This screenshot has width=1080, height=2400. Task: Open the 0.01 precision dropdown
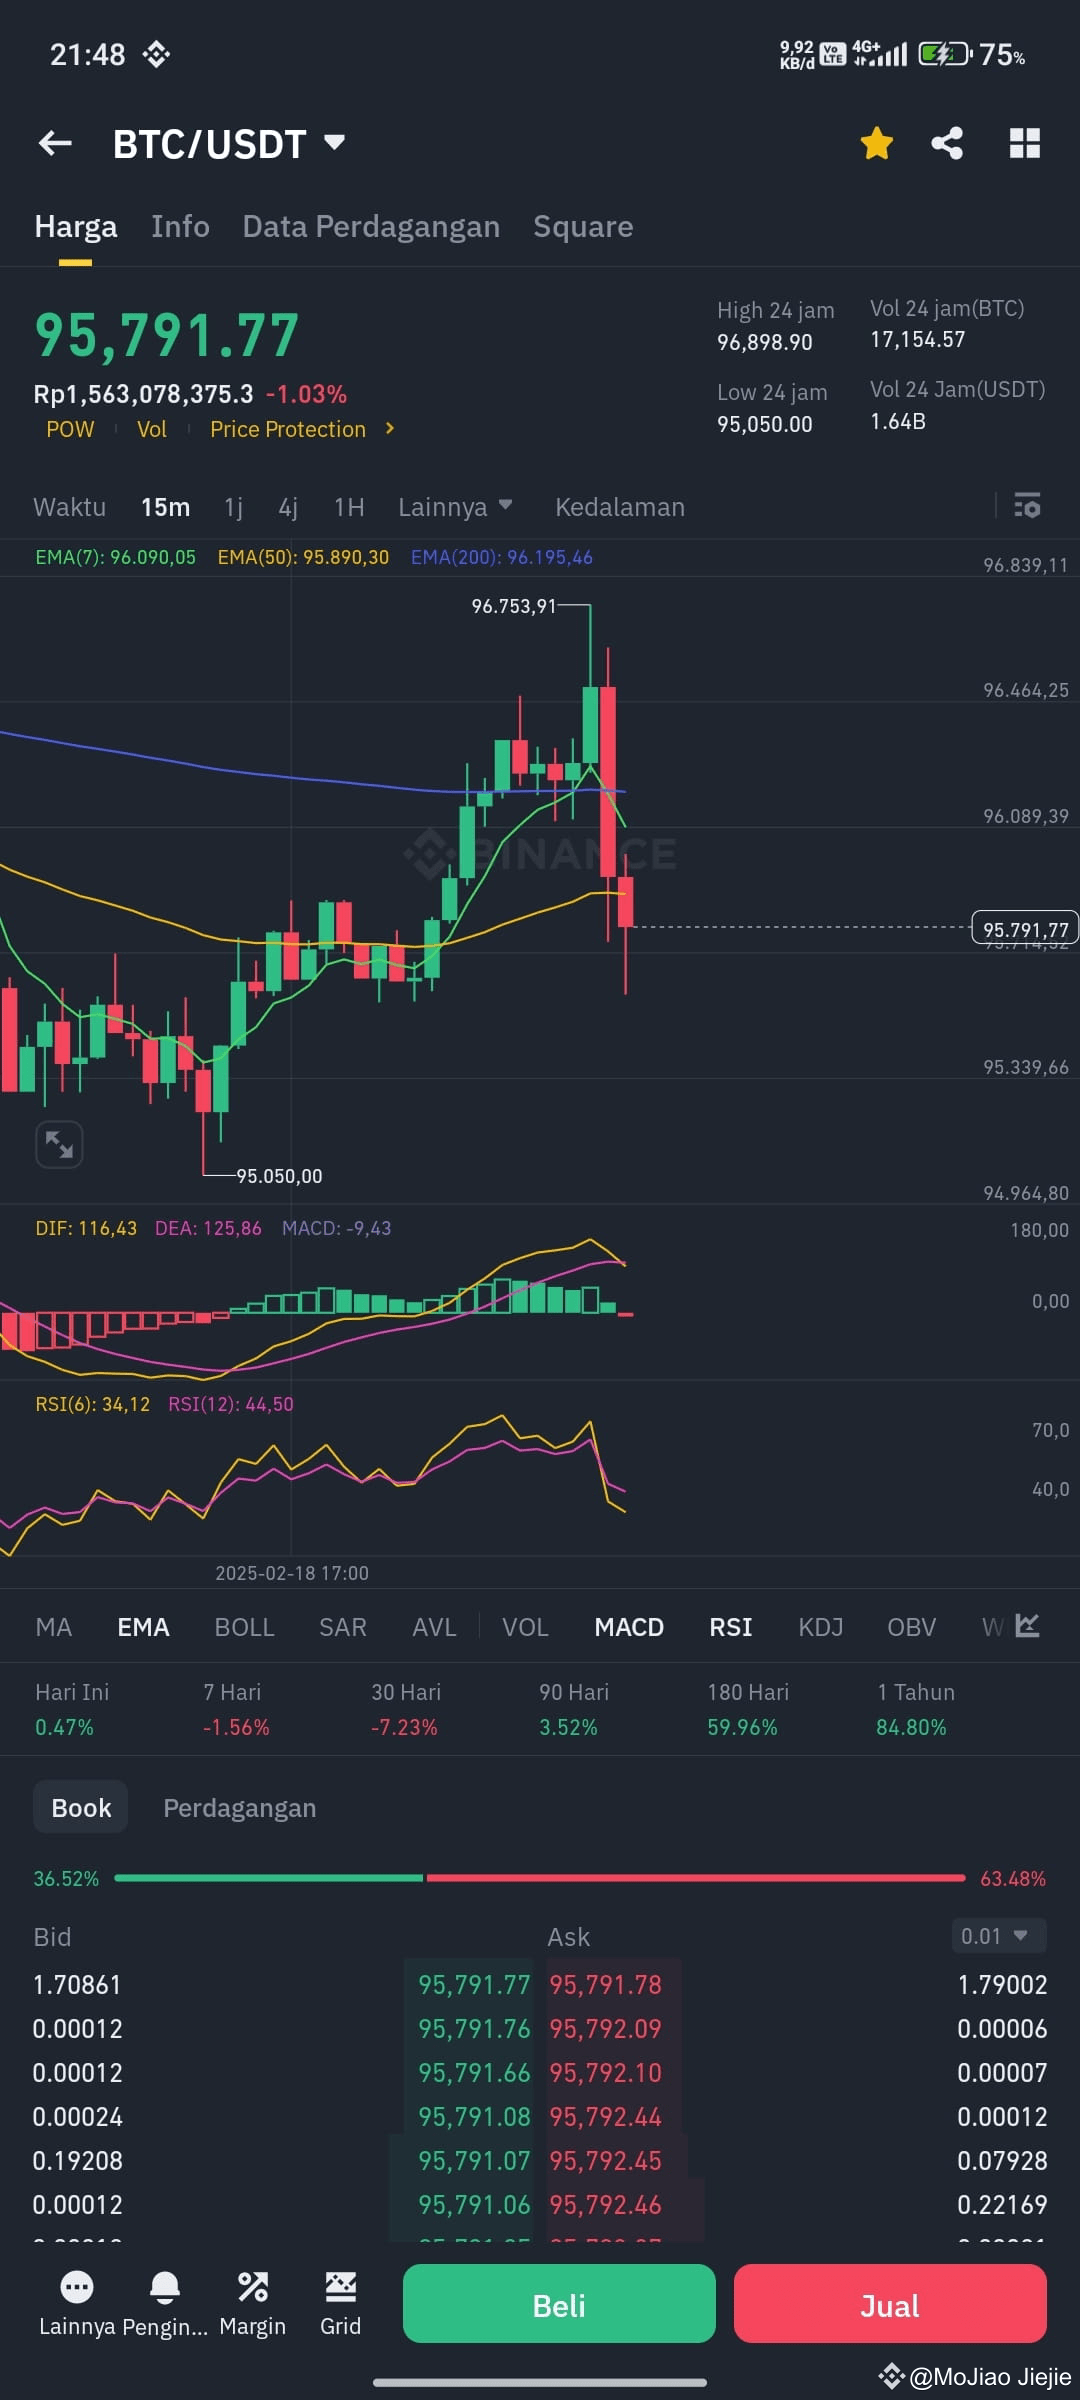click(999, 1935)
